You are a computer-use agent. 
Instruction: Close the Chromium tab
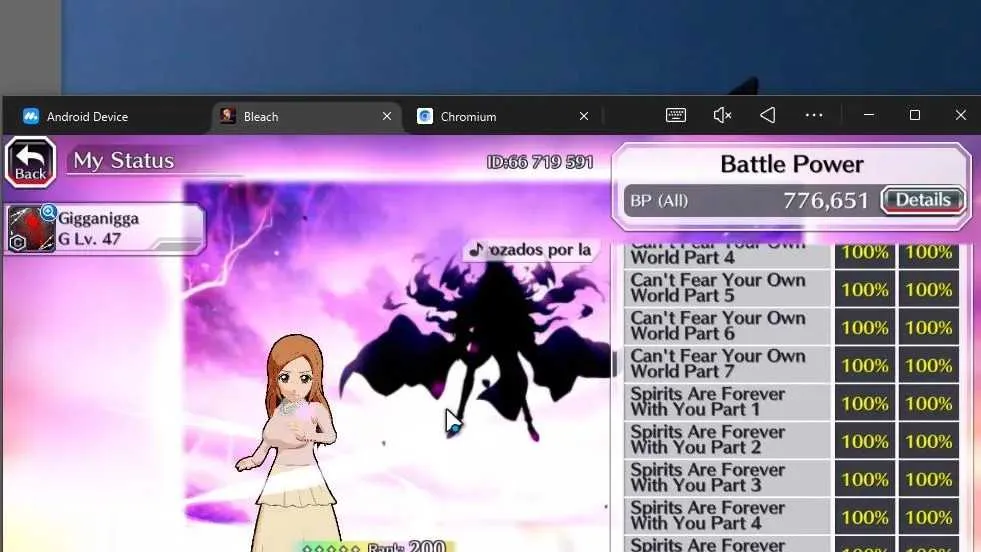(584, 116)
